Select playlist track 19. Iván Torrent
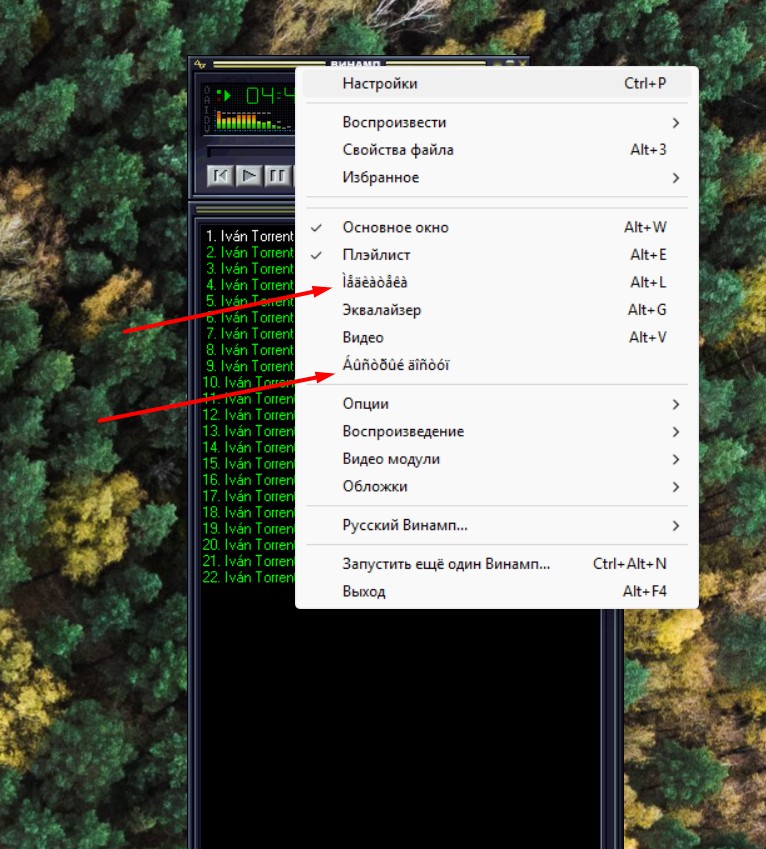This screenshot has width=766, height=849. tap(249, 528)
